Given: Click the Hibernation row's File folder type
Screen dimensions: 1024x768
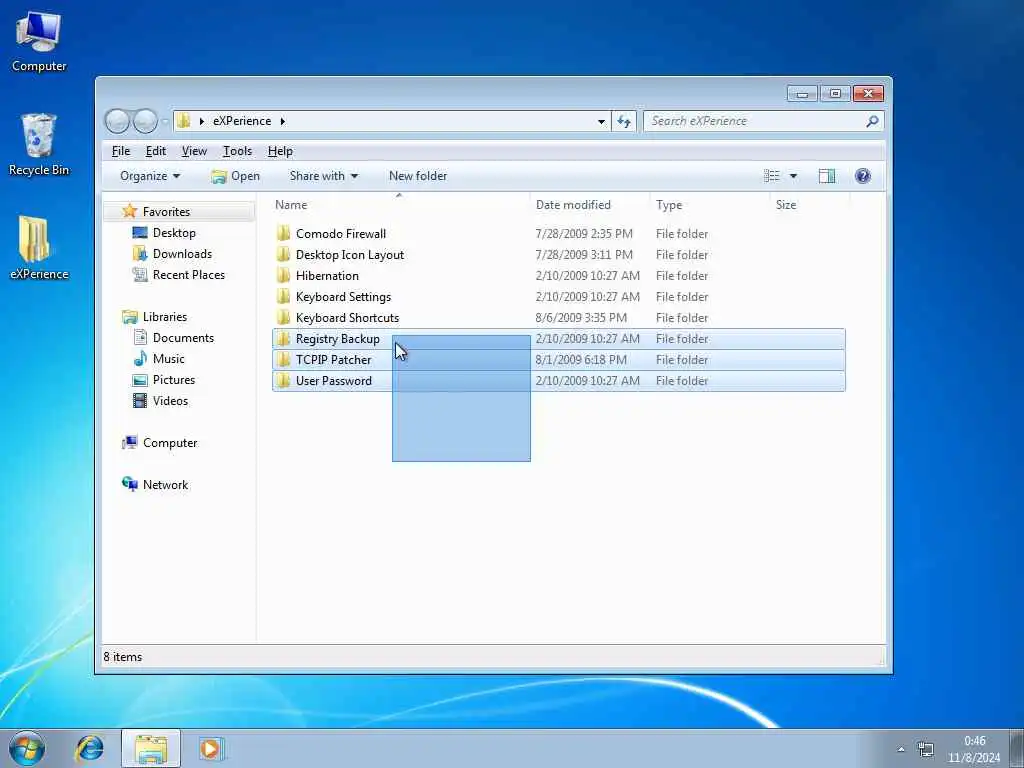Looking at the screenshot, I should [682, 276].
